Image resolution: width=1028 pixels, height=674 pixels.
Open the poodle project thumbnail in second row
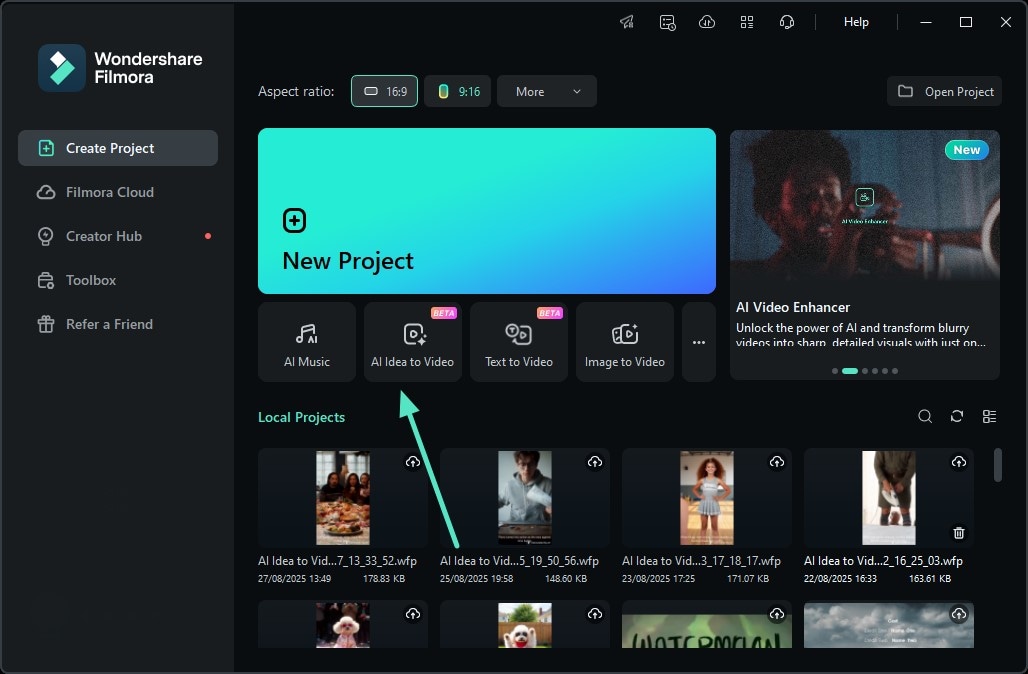pos(343,625)
